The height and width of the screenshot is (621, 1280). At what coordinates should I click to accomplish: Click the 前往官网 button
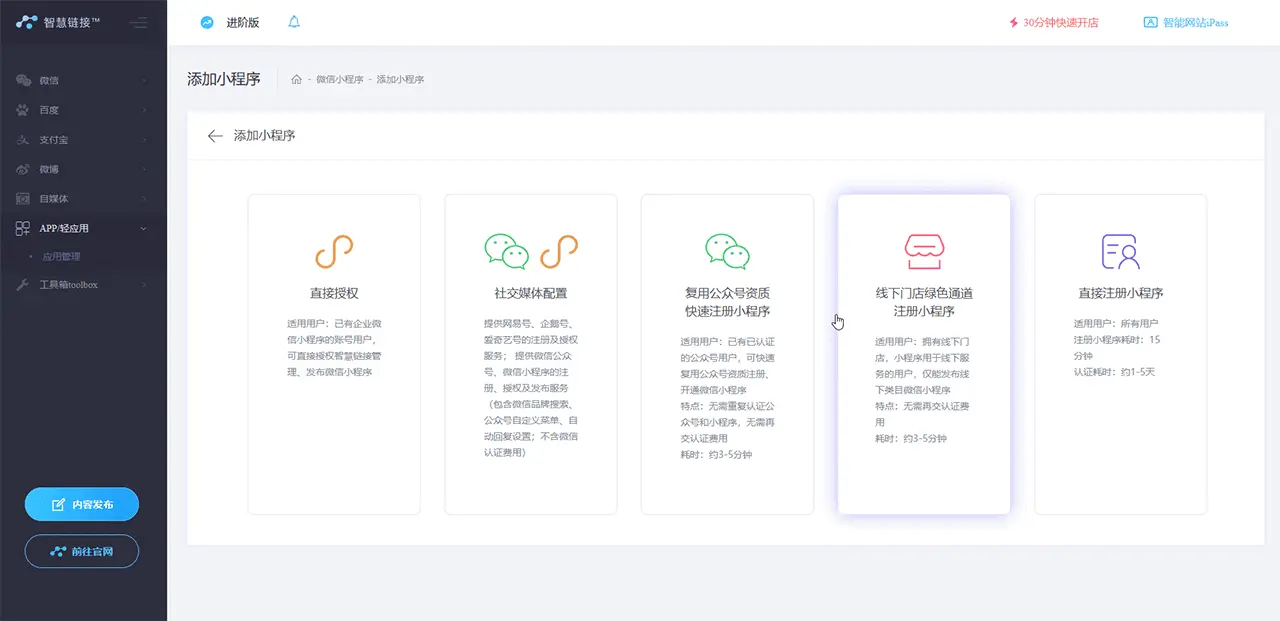pyautogui.click(x=82, y=551)
